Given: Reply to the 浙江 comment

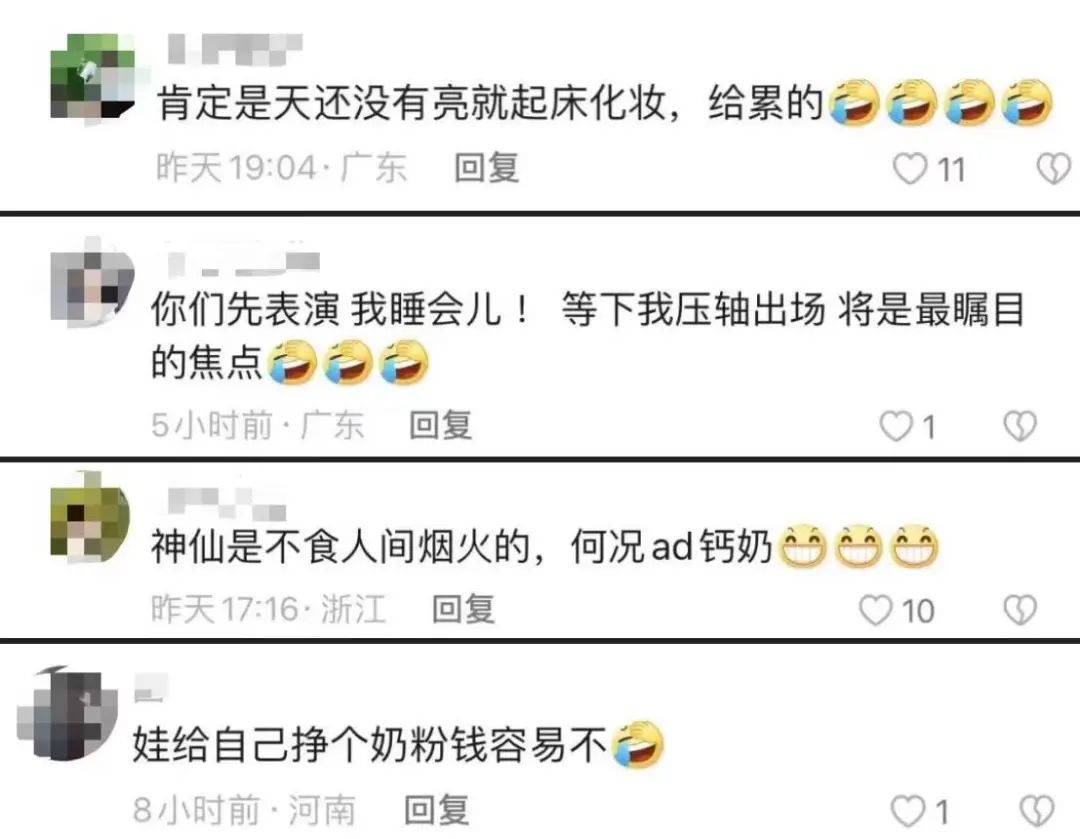Looking at the screenshot, I should click(x=464, y=609).
